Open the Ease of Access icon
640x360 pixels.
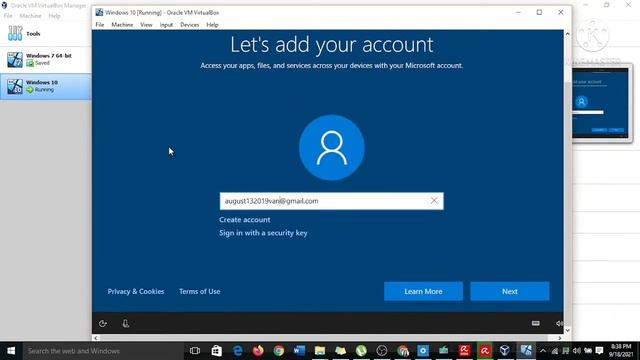(103, 324)
